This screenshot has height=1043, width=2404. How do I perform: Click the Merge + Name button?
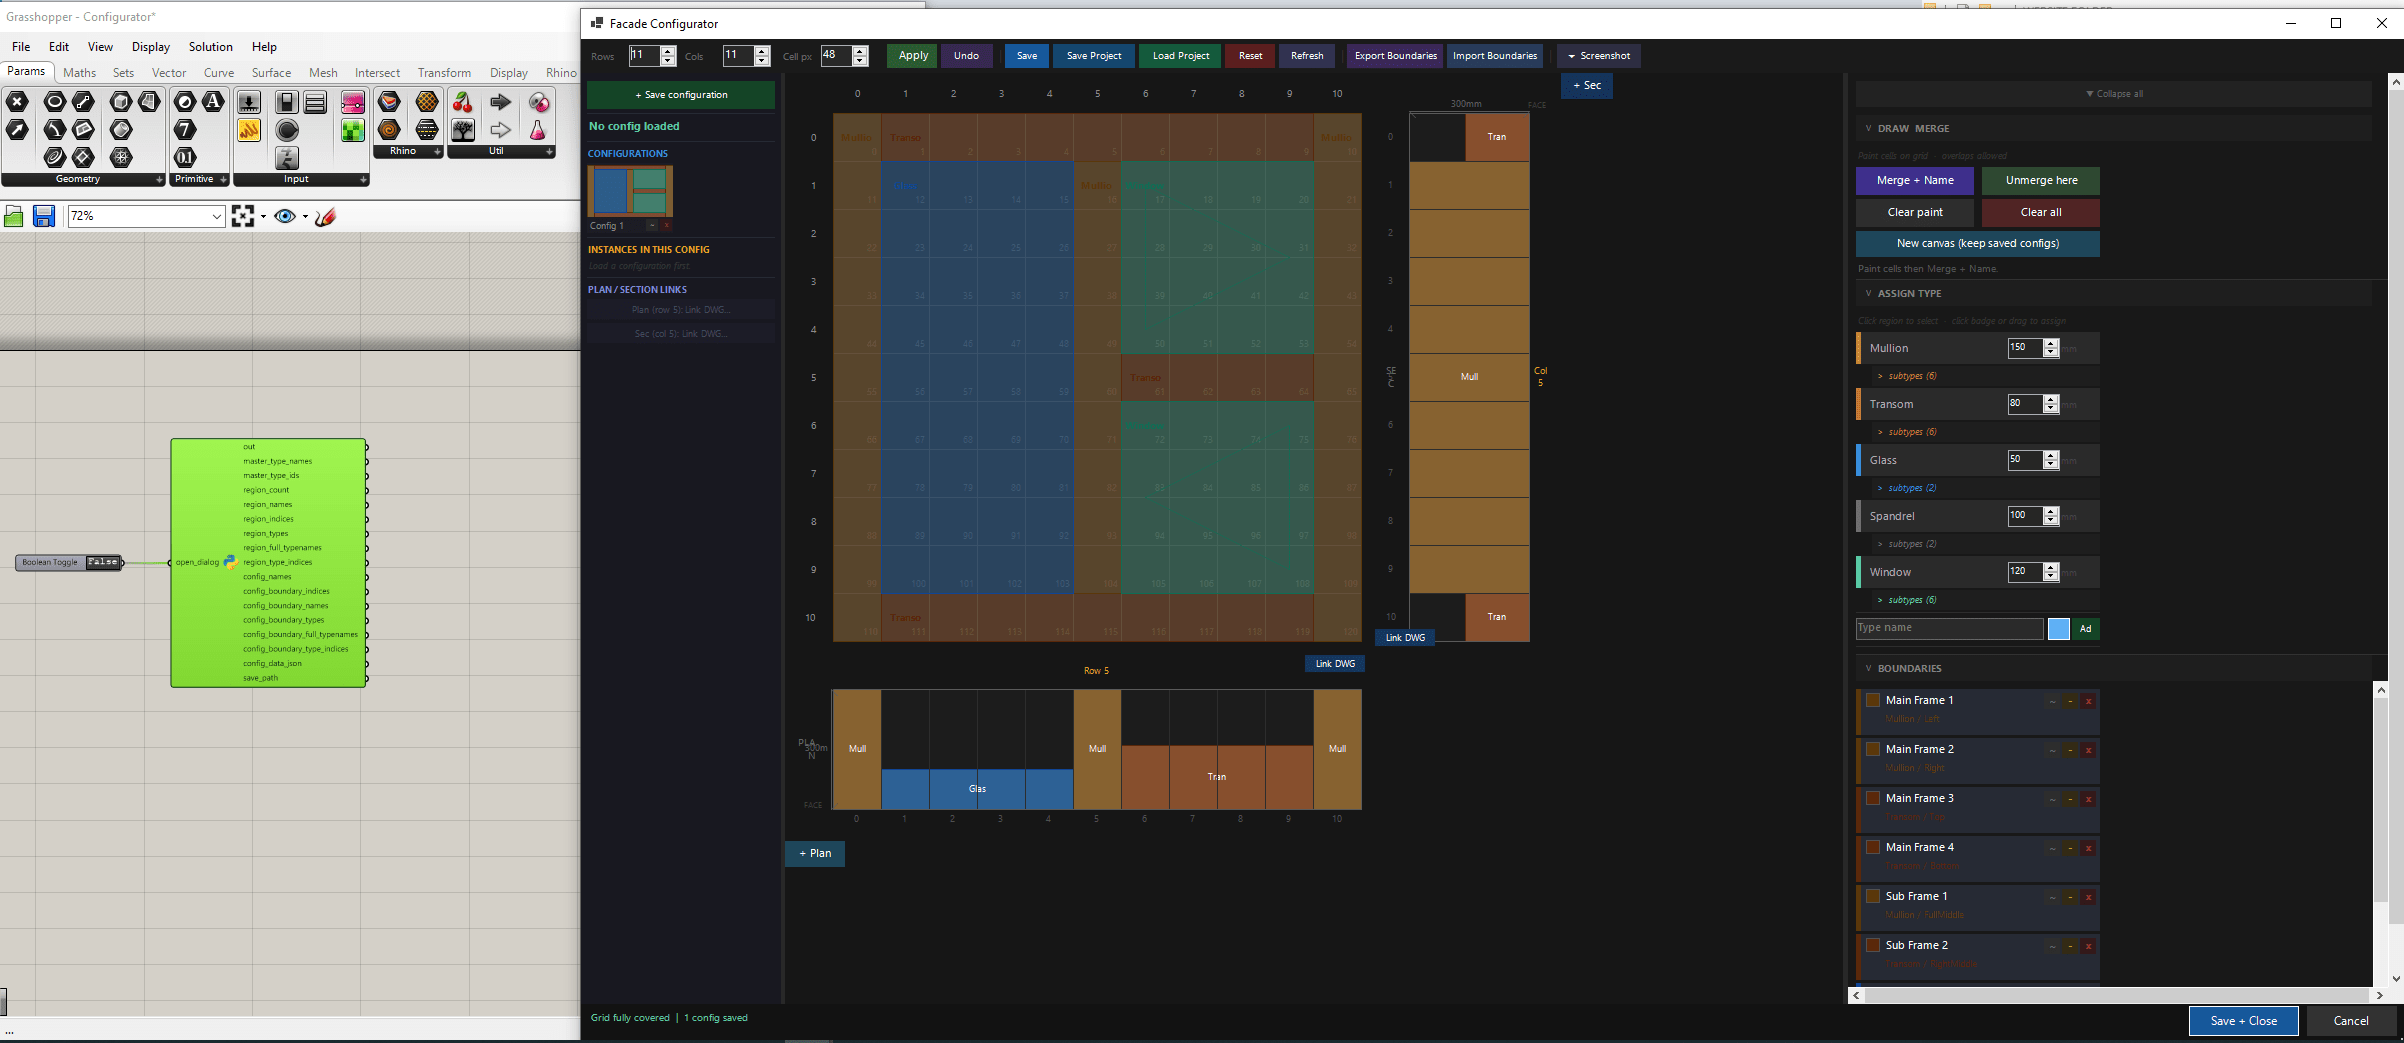point(1914,181)
